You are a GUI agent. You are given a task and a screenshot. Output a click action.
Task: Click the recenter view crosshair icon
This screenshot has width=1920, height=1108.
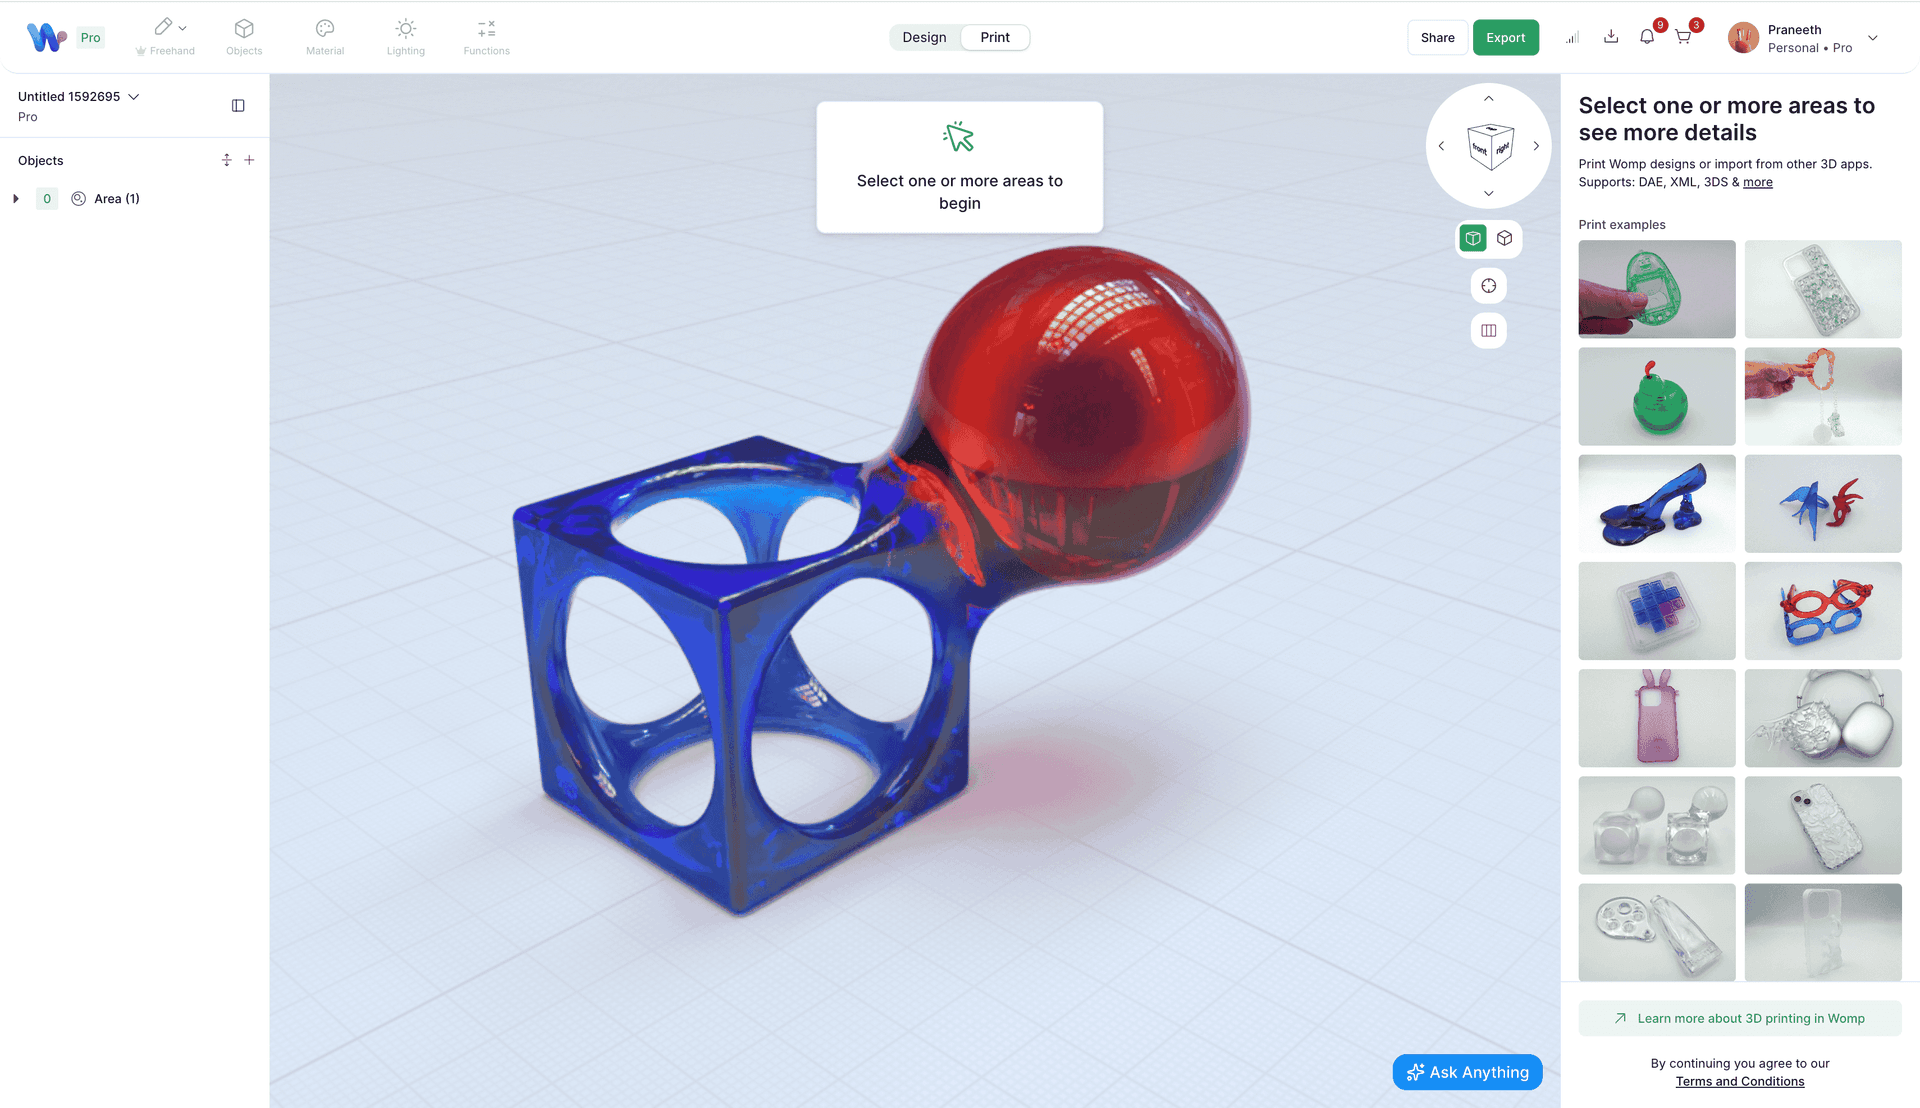(x=1488, y=285)
